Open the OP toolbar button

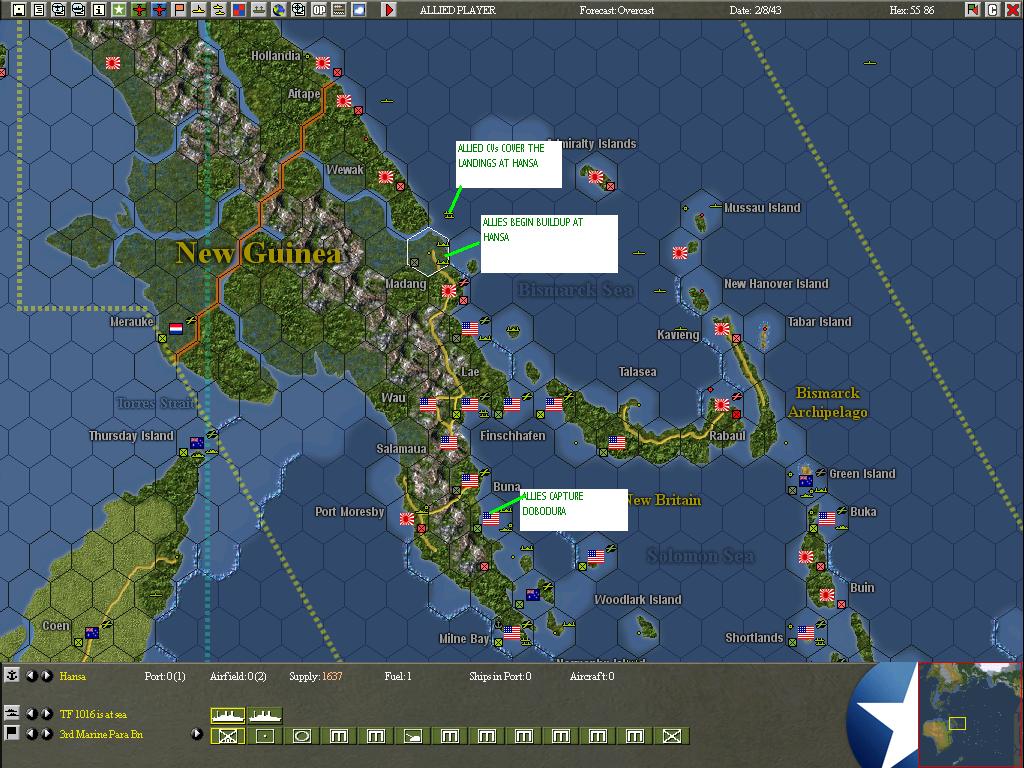coord(319,10)
